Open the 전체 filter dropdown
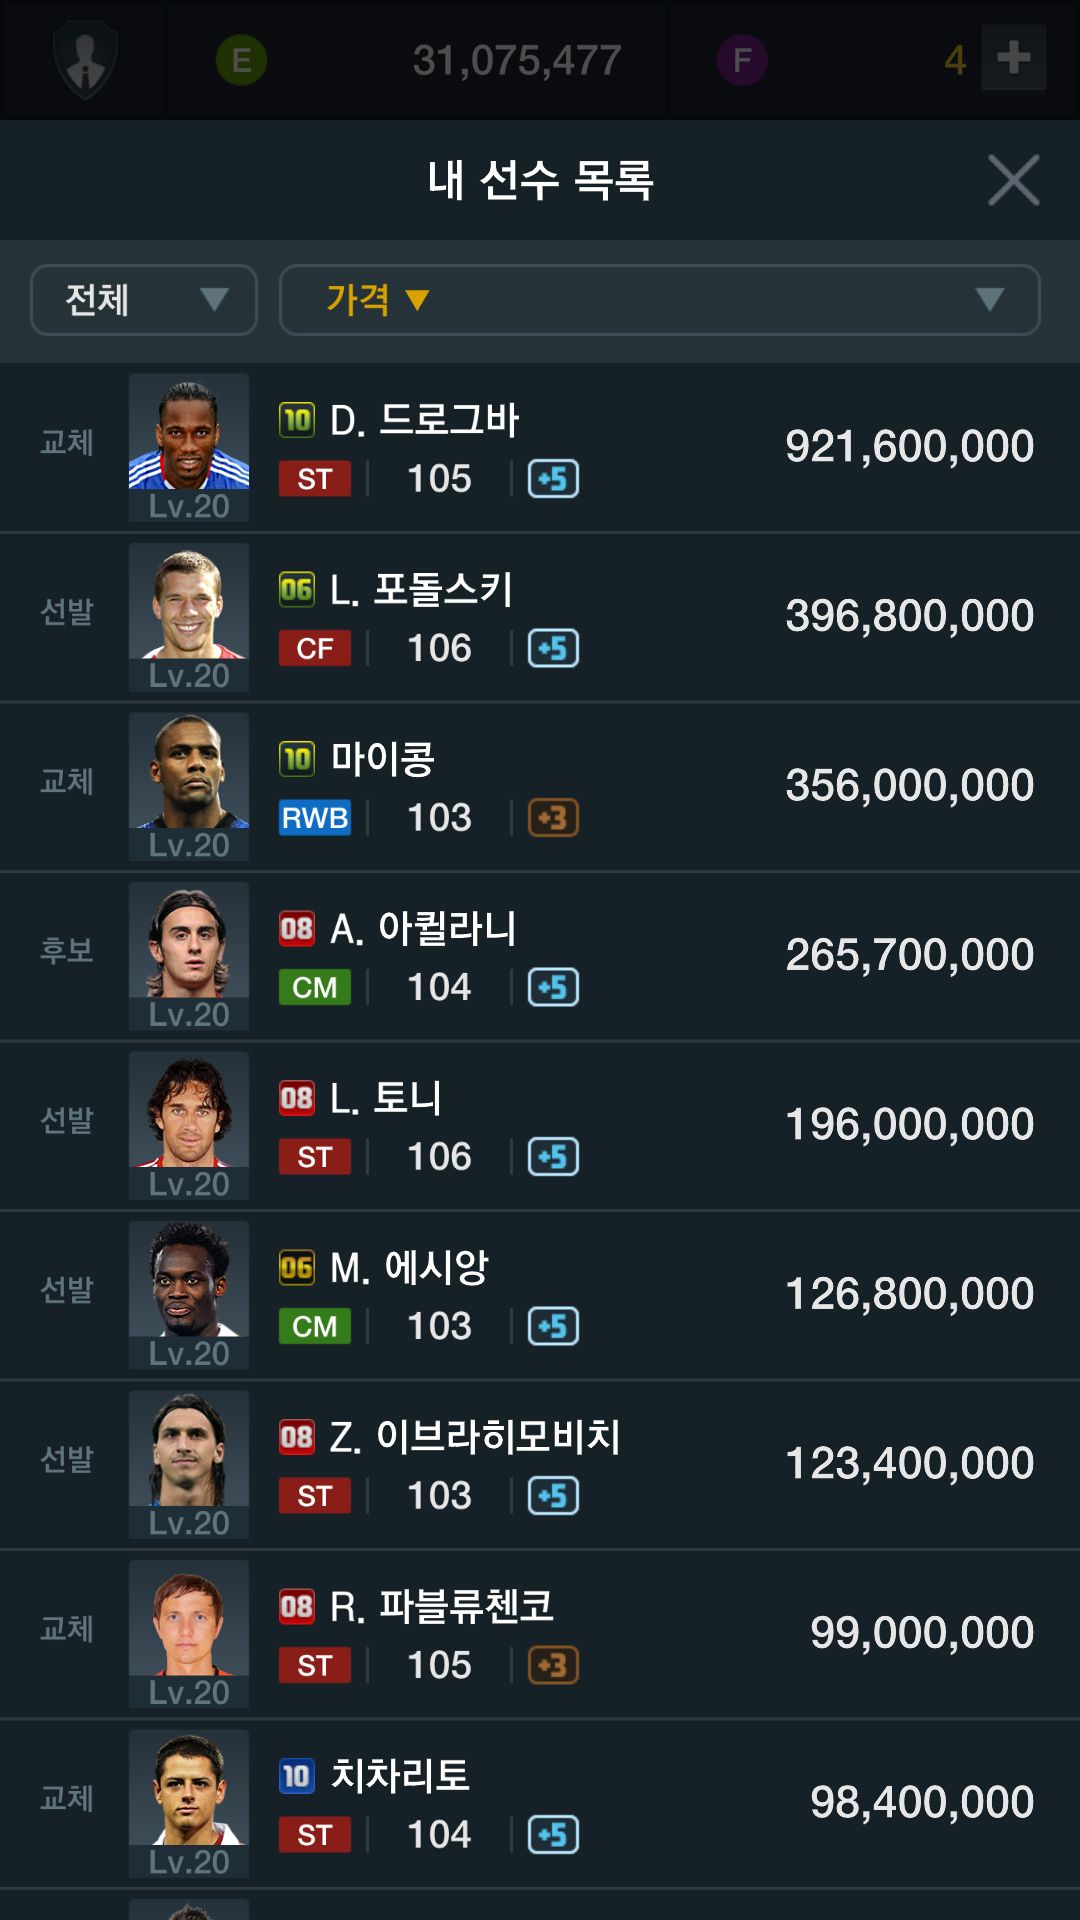This screenshot has height=1920, width=1080. tap(144, 300)
